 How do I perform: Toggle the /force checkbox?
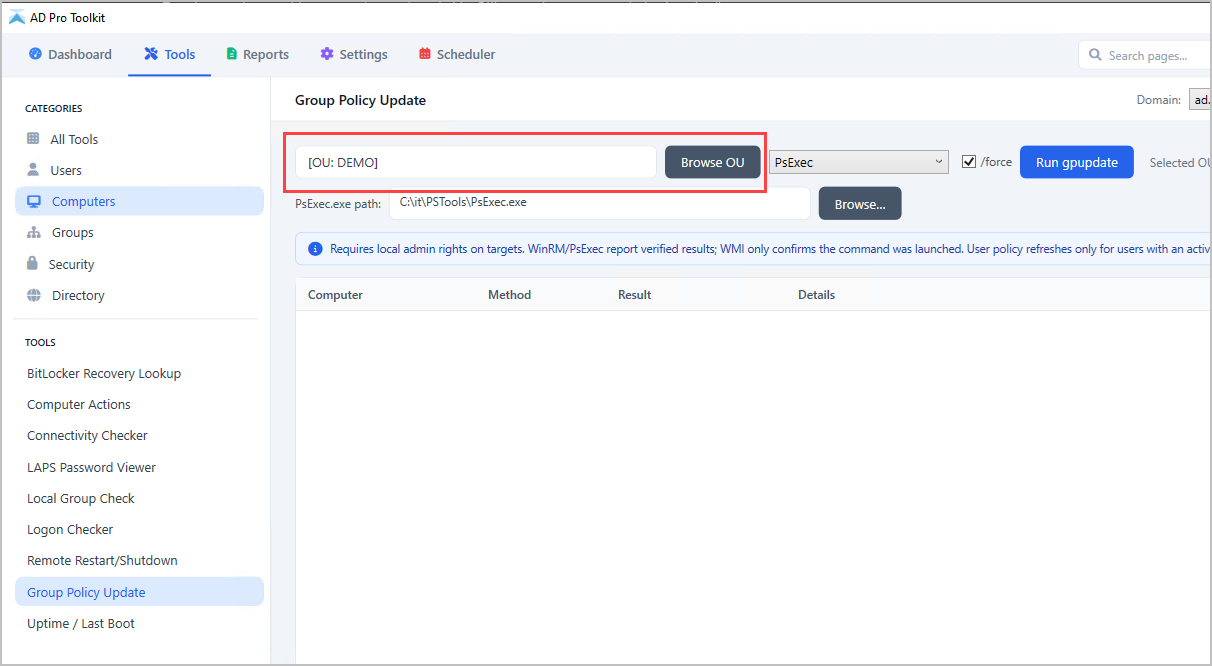point(969,162)
